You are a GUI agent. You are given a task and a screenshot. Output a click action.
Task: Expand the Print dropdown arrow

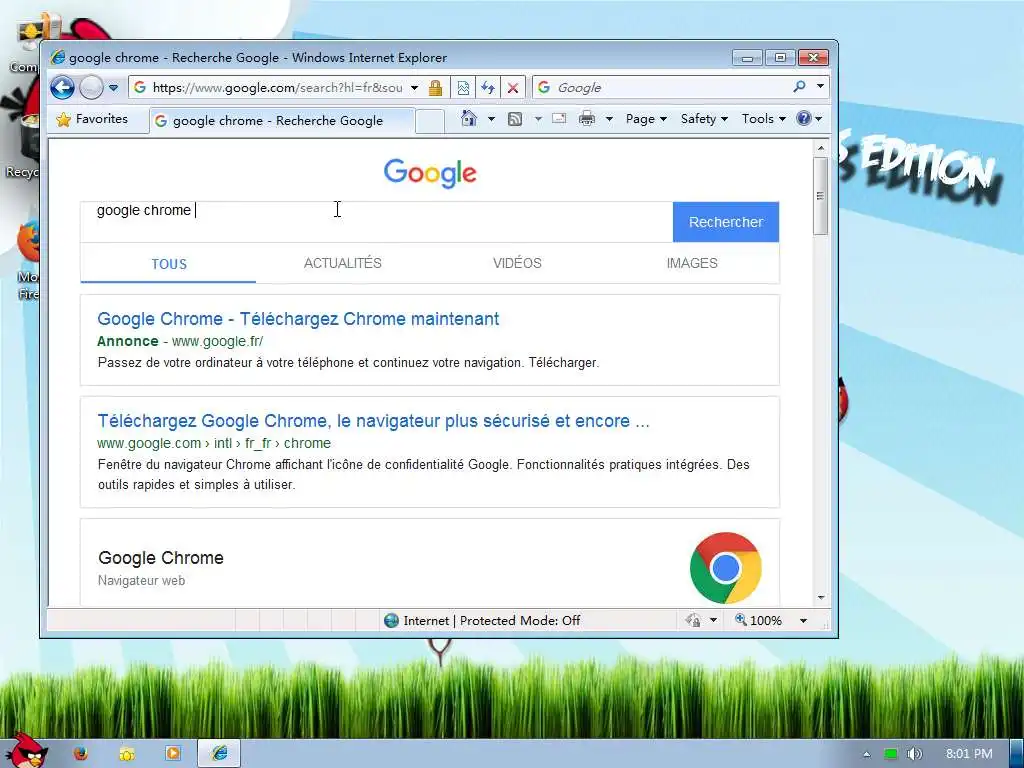tap(609, 119)
